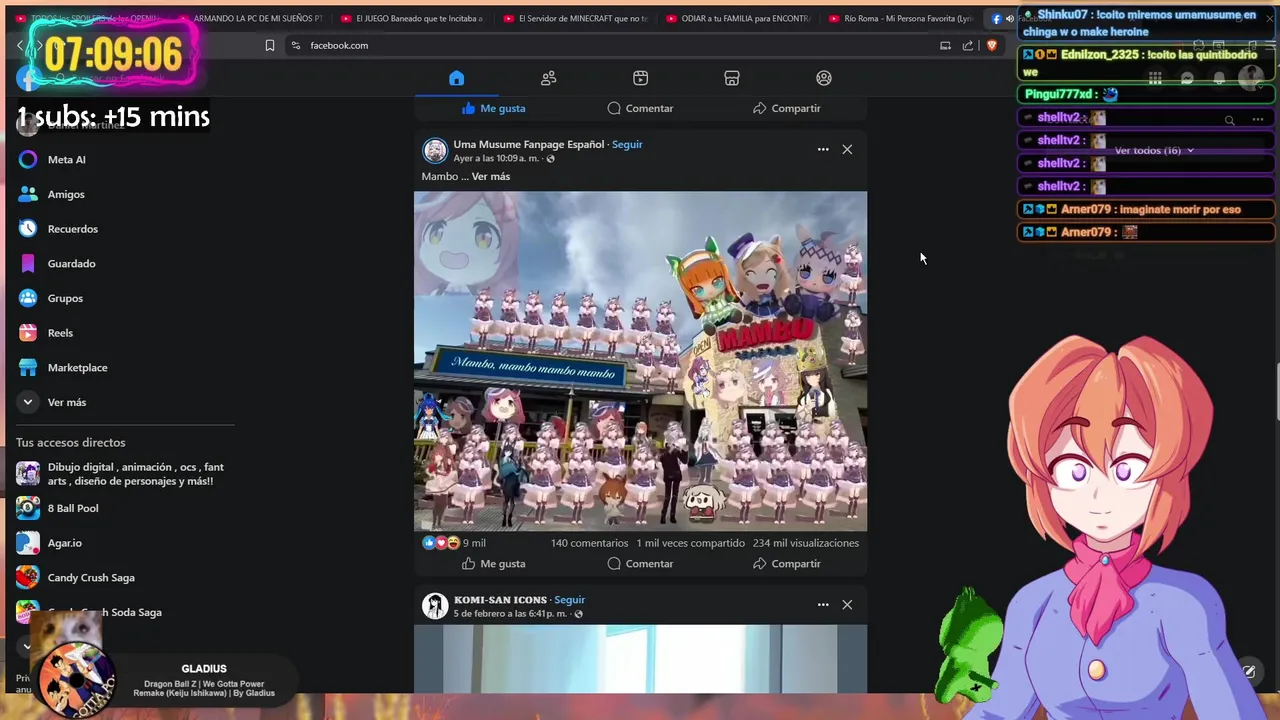Screen dimensions: 1280x720
Task: Open the 5 de febrero a las 6:41 p. m. timestamp
Action: pos(511,614)
